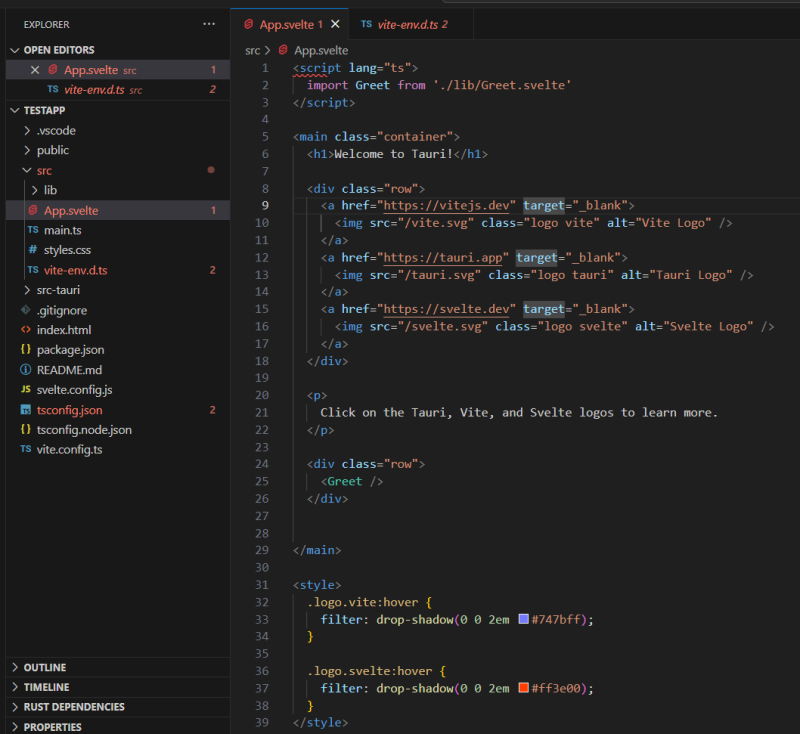Click the svelte.config.js JS icon

pos(26,389)
